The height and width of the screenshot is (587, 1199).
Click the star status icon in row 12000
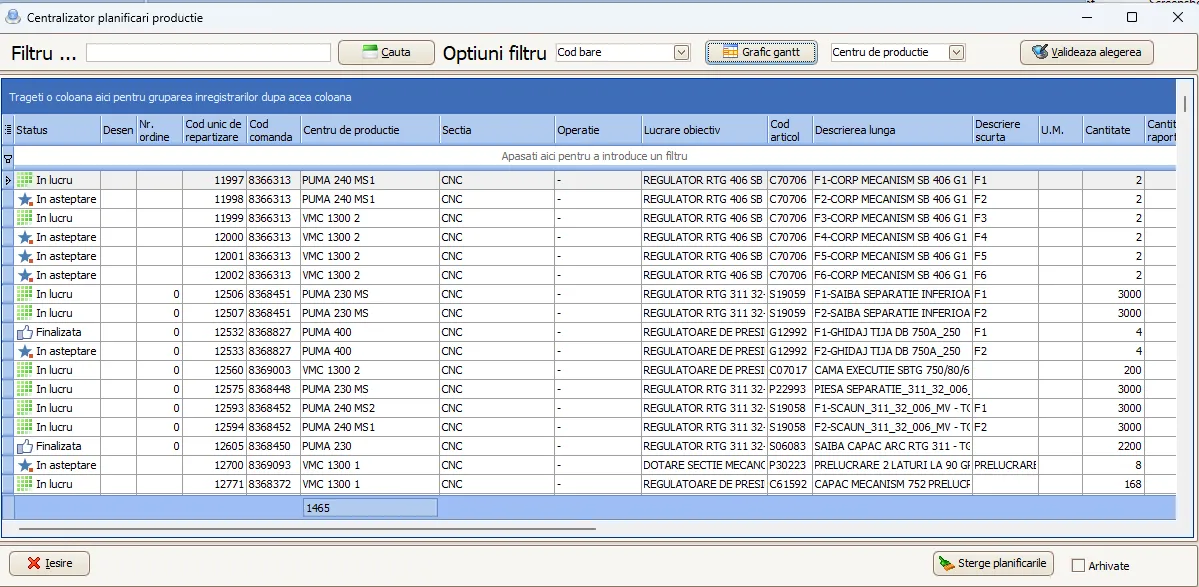(25, 237)
